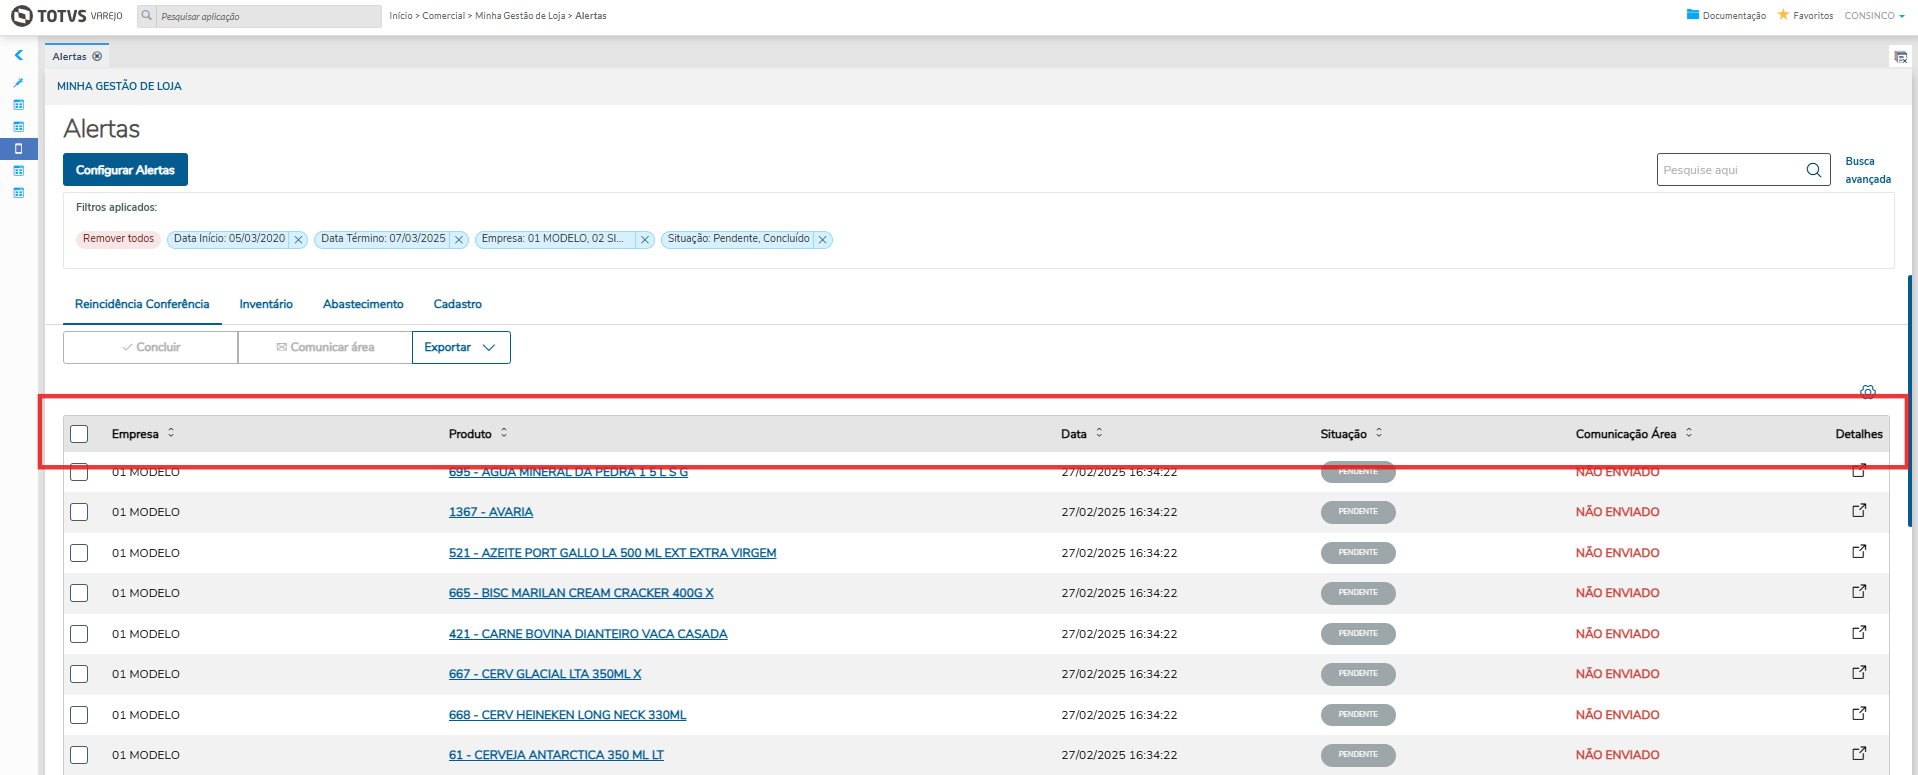Open product link 668 - CERV HEINEKEN LONG NECK

pos(567,715)
